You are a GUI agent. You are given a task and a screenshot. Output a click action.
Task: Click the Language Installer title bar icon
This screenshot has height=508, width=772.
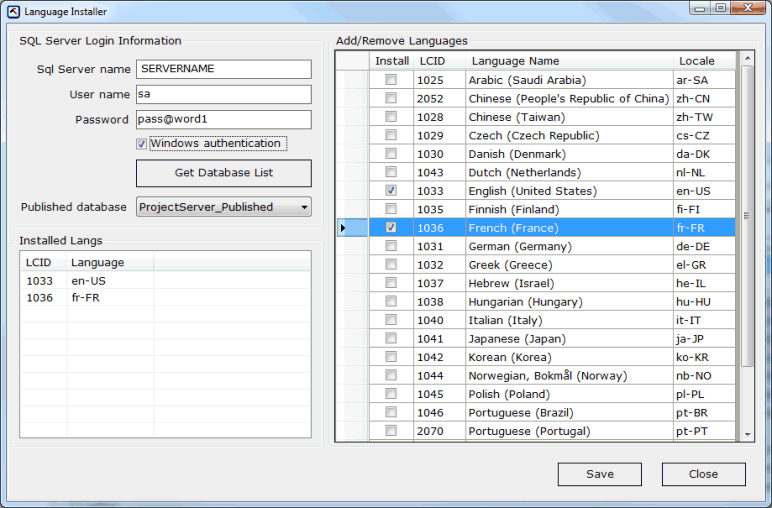[13, 11]
